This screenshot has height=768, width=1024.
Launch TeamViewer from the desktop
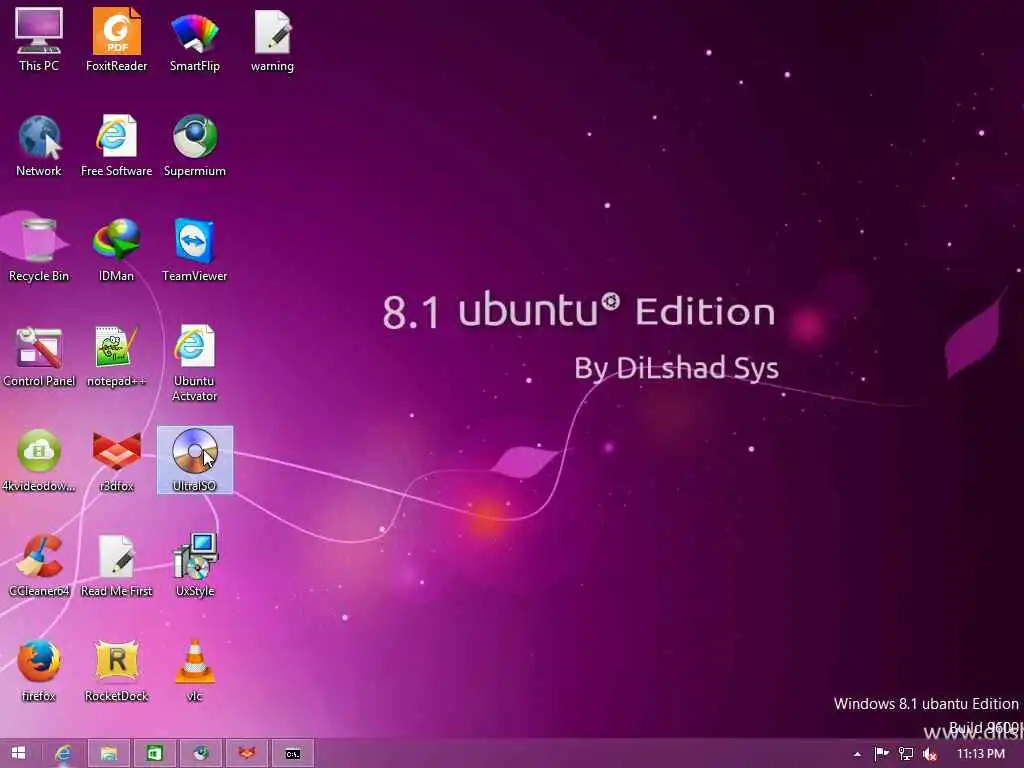(x=195, y=250)
